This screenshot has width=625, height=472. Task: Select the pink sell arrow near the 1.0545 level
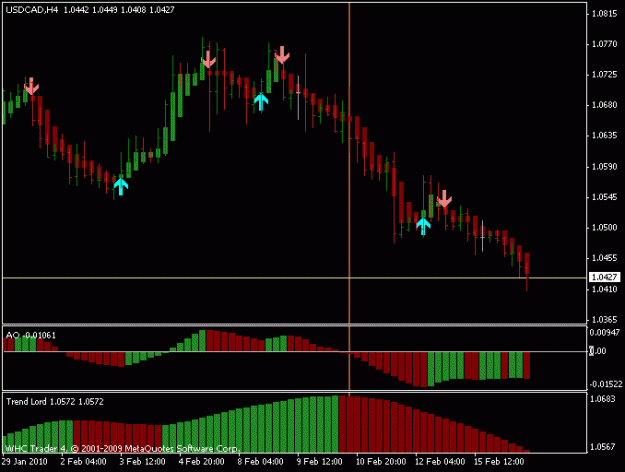[x=444, y=199]
